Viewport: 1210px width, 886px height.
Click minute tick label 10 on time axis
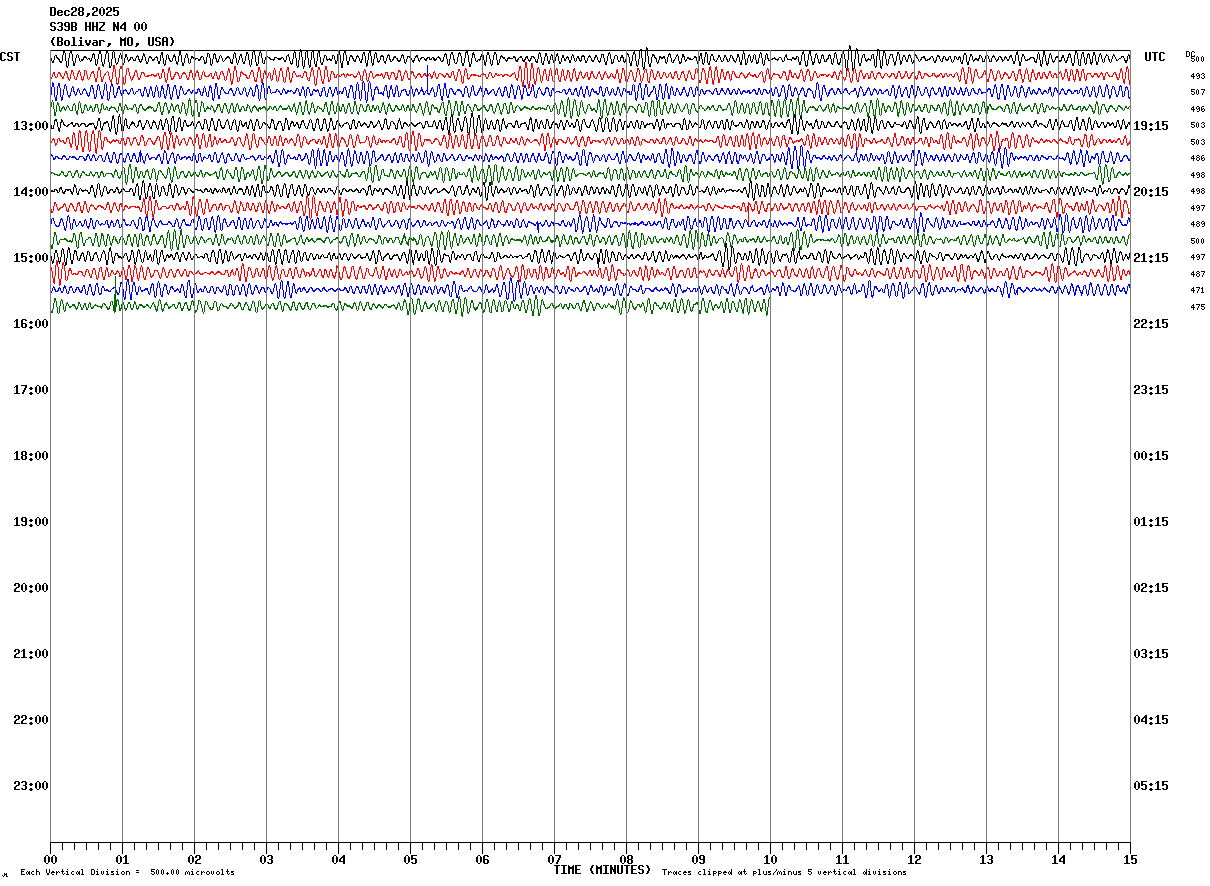(770, 860)
